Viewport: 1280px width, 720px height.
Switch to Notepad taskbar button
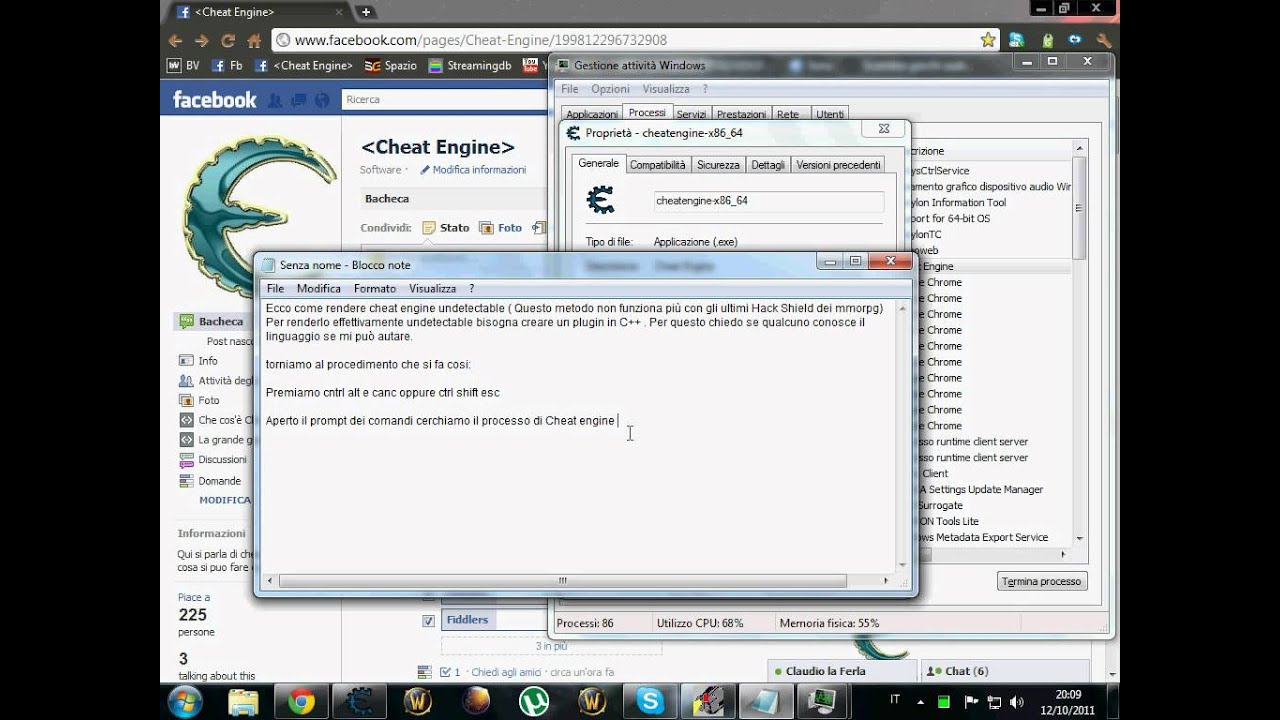(x=766, y=702)
